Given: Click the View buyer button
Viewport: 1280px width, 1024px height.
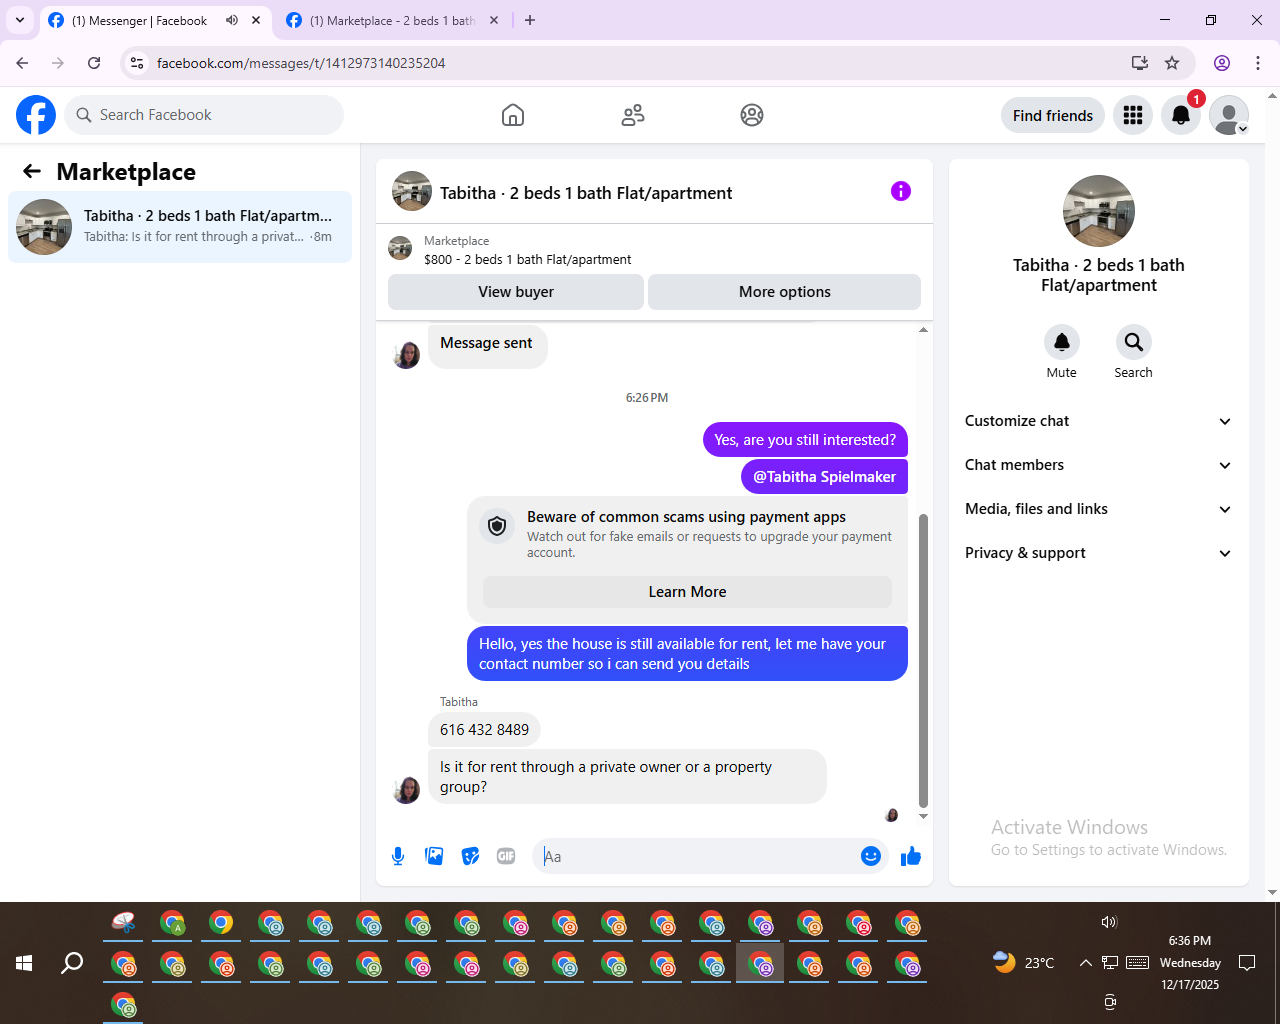Looking at the screenshot, I should pos(516,292).
